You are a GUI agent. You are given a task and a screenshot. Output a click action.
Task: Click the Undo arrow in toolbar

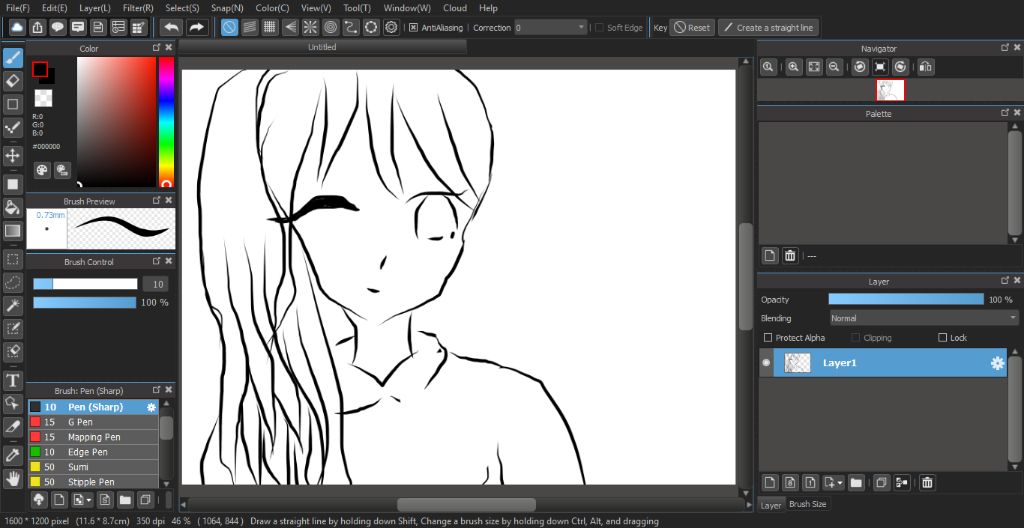(x=172, y=27)
